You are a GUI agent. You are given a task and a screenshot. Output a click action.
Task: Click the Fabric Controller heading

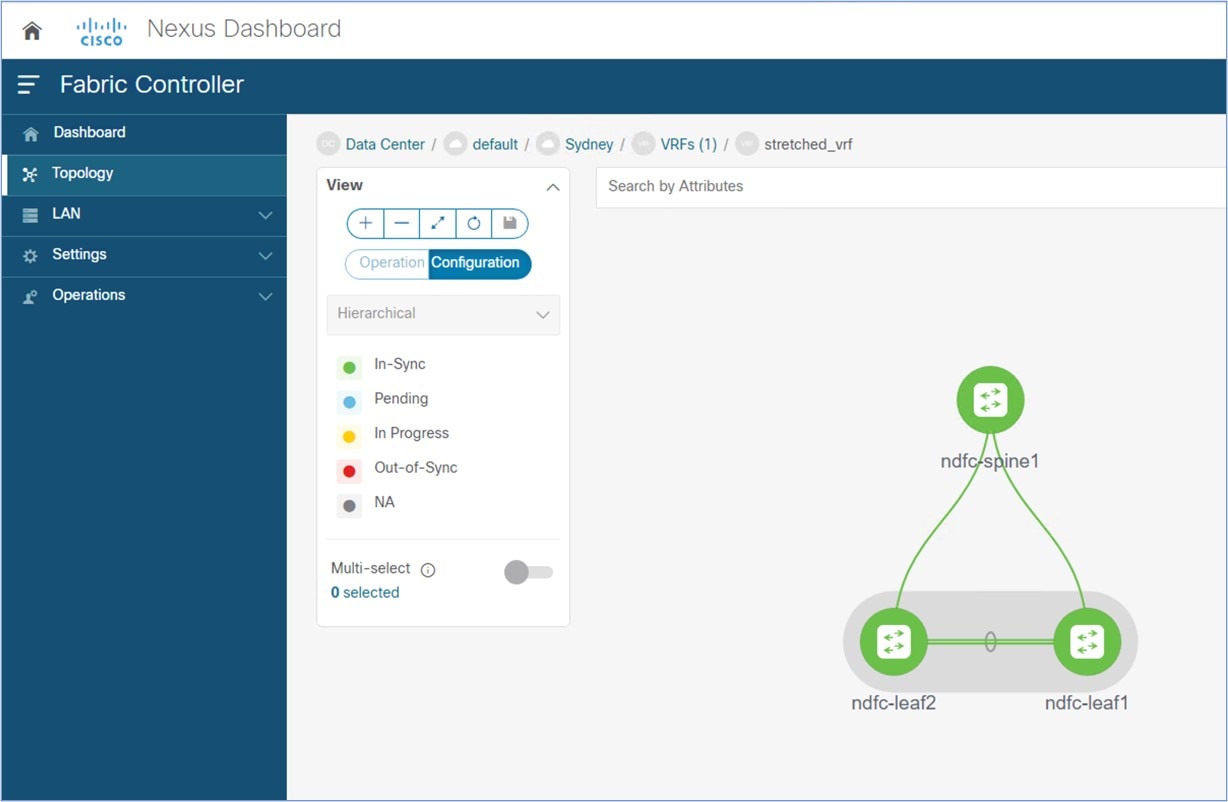(152, 85)
